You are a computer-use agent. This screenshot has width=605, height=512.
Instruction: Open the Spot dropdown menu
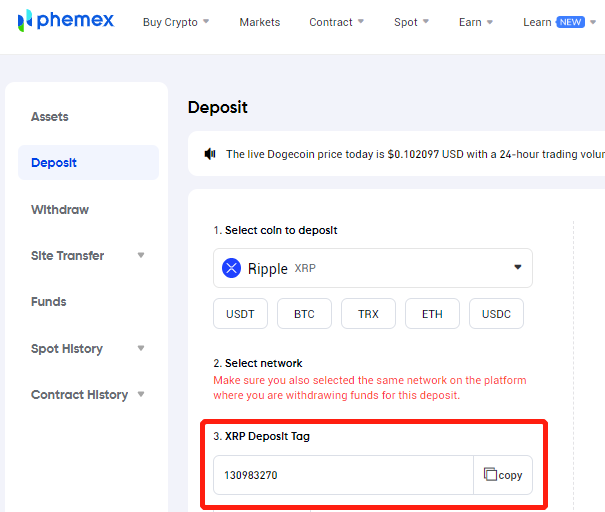point(411,22)
